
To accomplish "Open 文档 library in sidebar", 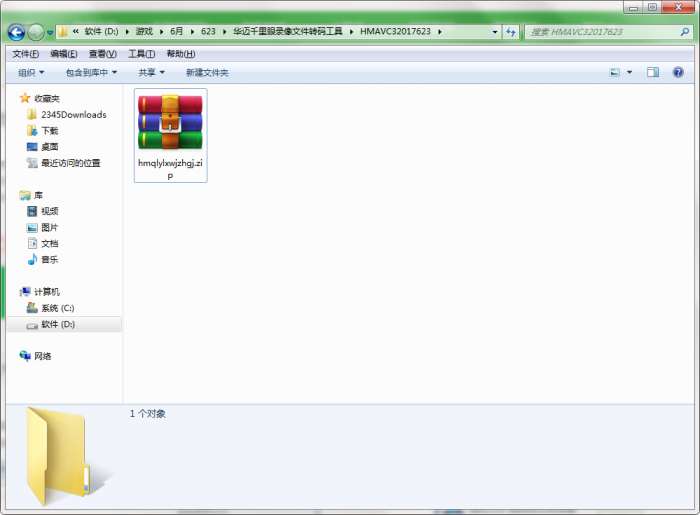I will pyautogui.click(x=43, y=244).
